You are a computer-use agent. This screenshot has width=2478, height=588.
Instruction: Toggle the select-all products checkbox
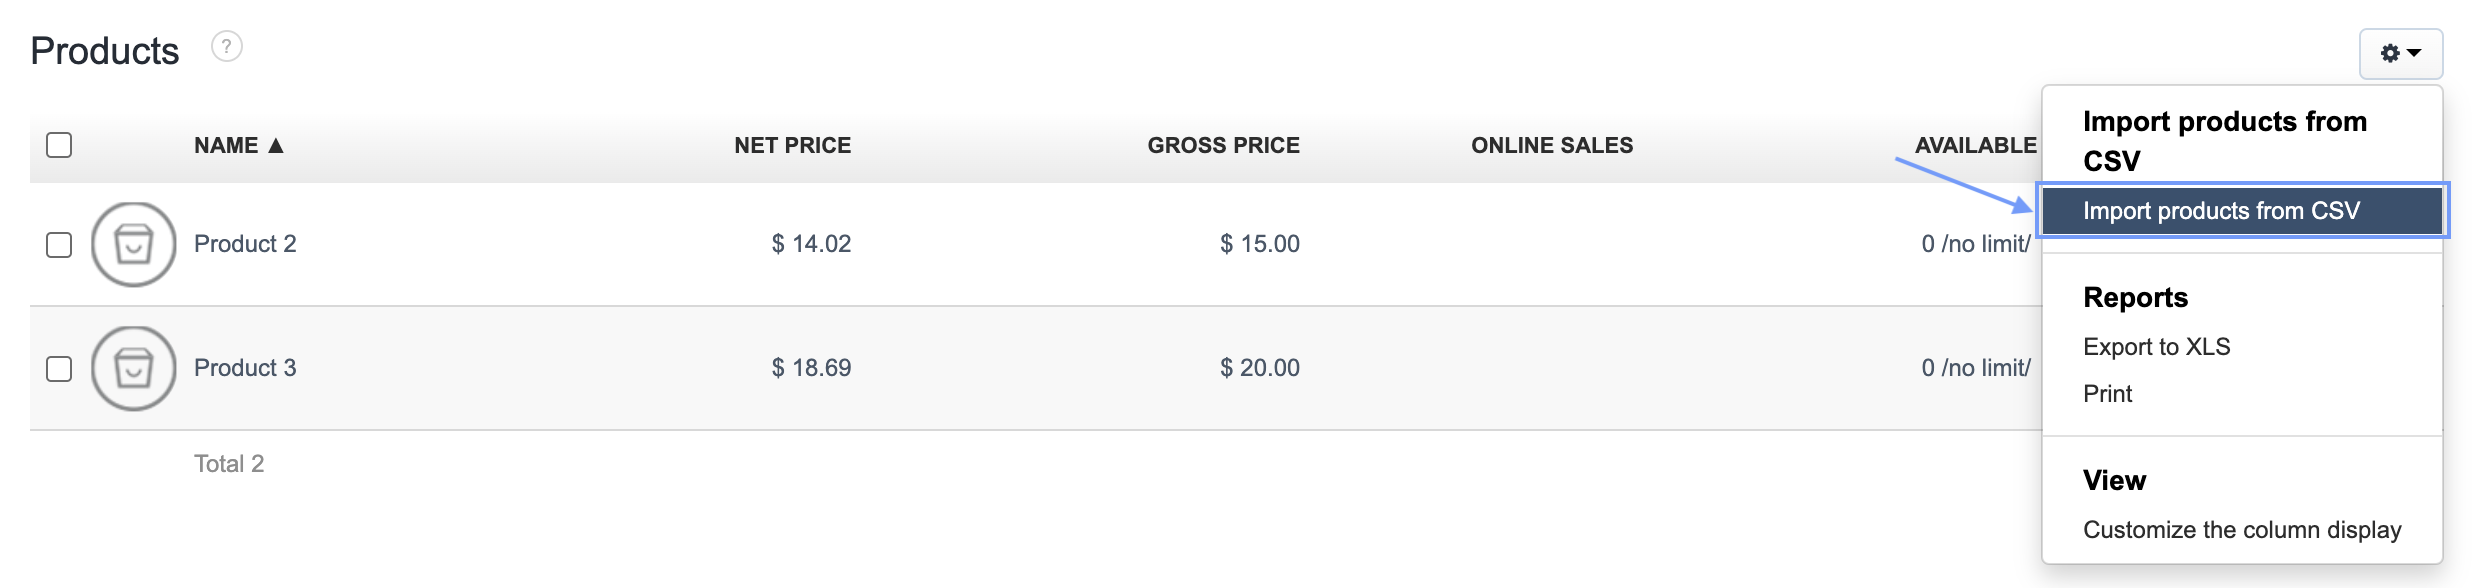coord(59,146)
